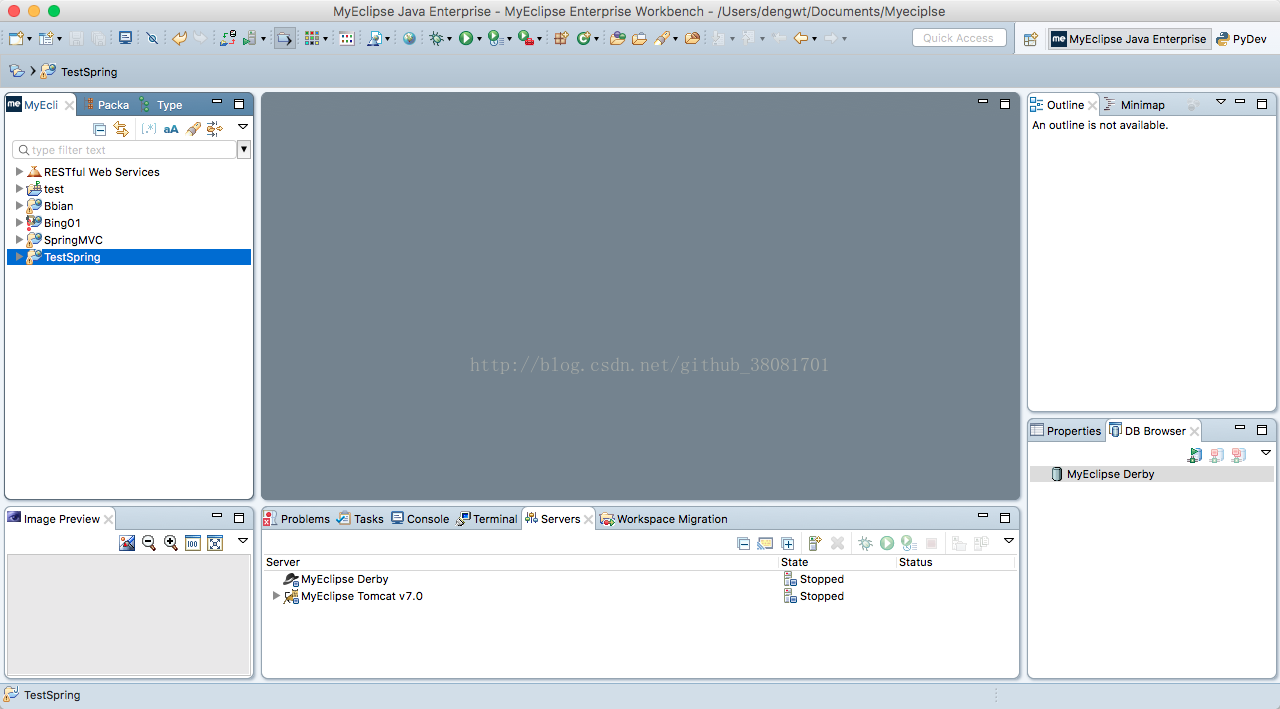
Task: Click the monitor console icon in toolbar
Action: click(x=125, y=38)
